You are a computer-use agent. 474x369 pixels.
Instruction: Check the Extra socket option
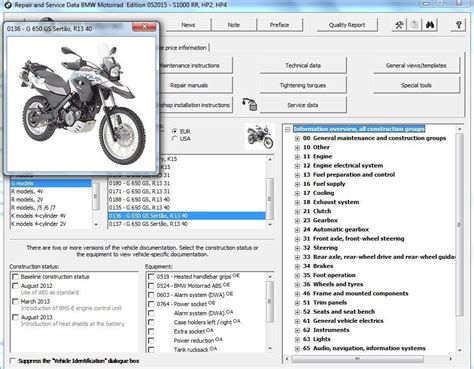point(151,331)
